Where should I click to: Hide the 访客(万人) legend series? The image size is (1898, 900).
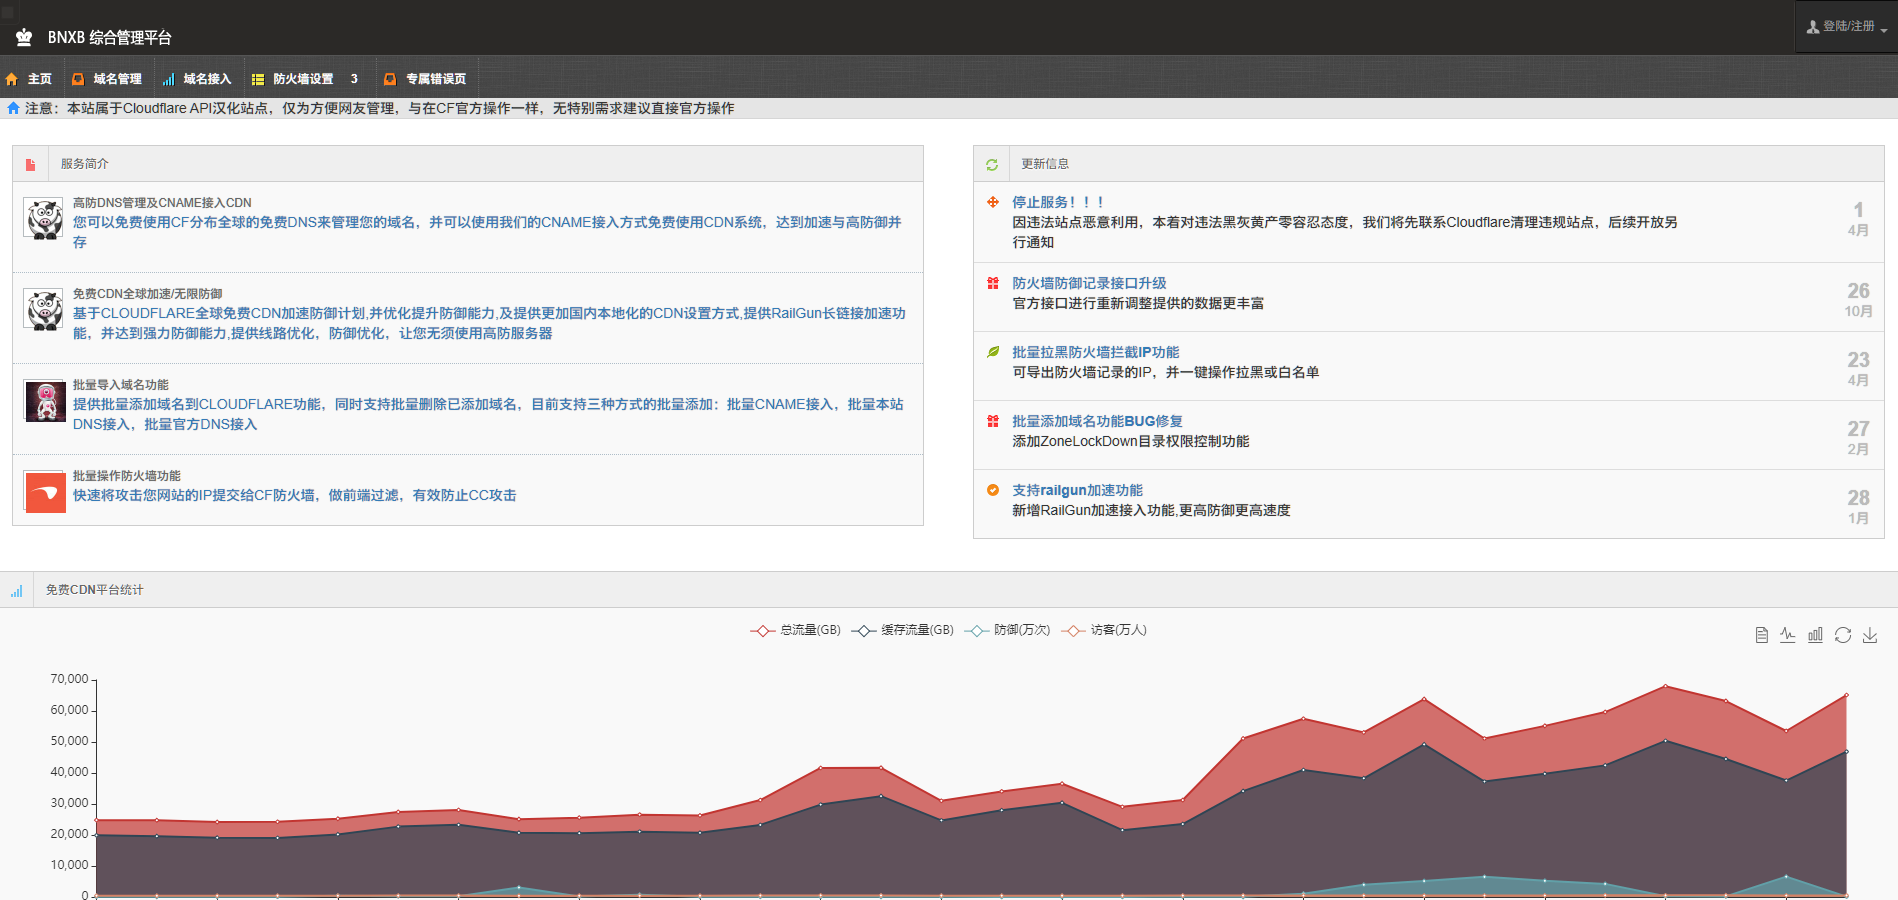[x=1104, y=631]
